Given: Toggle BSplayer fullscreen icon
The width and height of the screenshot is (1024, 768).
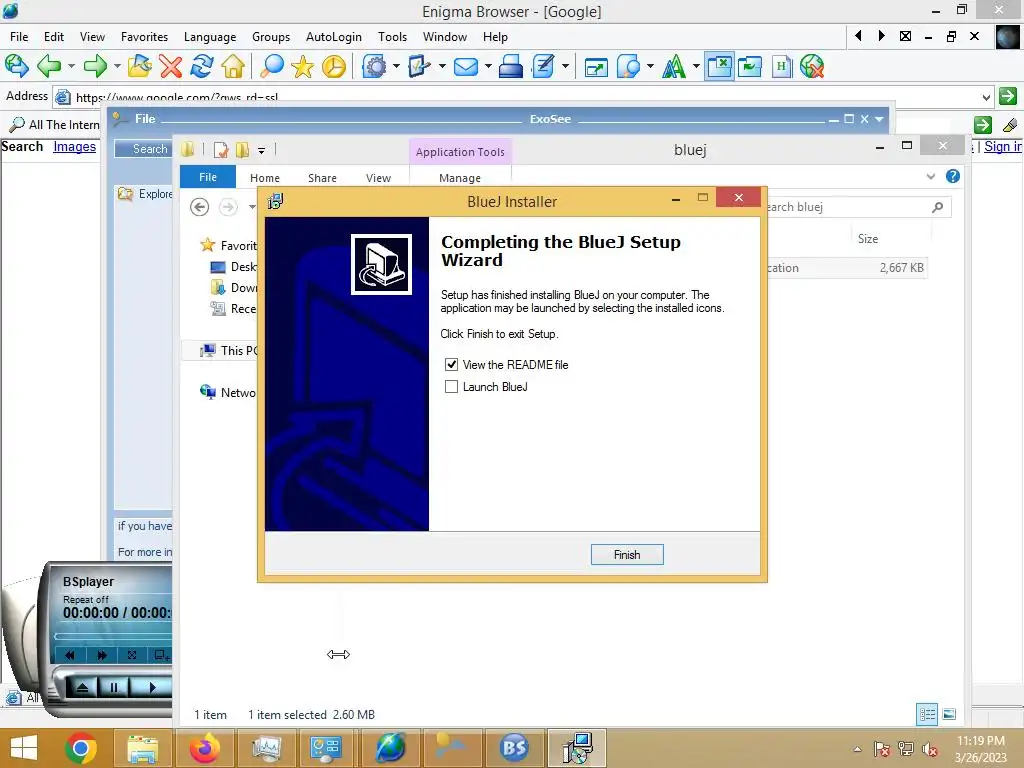Looking at the screenshot, I should pos(132,655).
